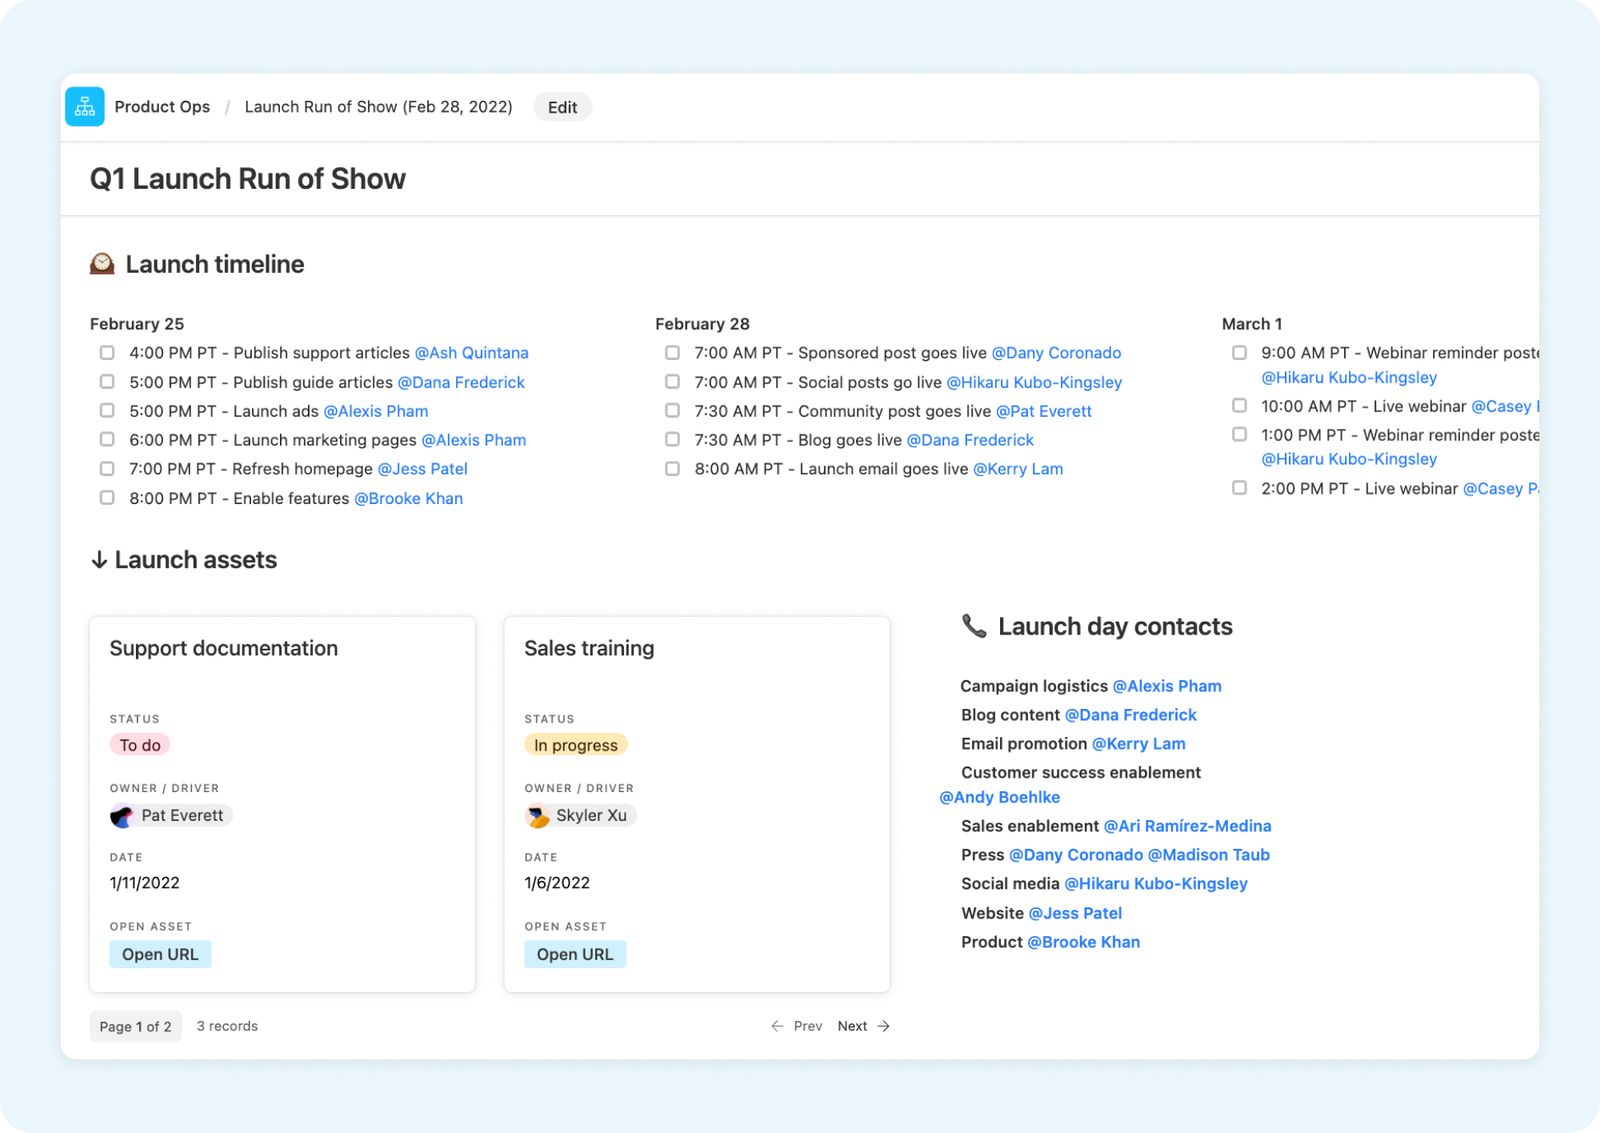The image size is (1600, 1133).
Task: Check the 2:00 PM Live webinar task
Action: [x=1240, y=488]
